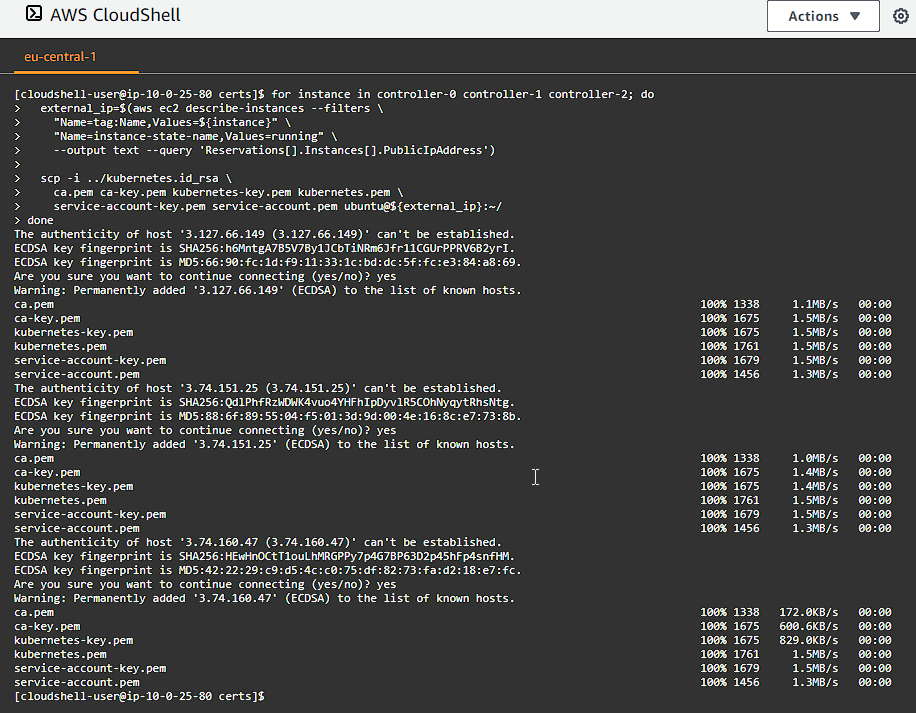Click the Actions dropdown arrow
The height and width of the screenshot is (713, 916).
click(x=853, y=16)
